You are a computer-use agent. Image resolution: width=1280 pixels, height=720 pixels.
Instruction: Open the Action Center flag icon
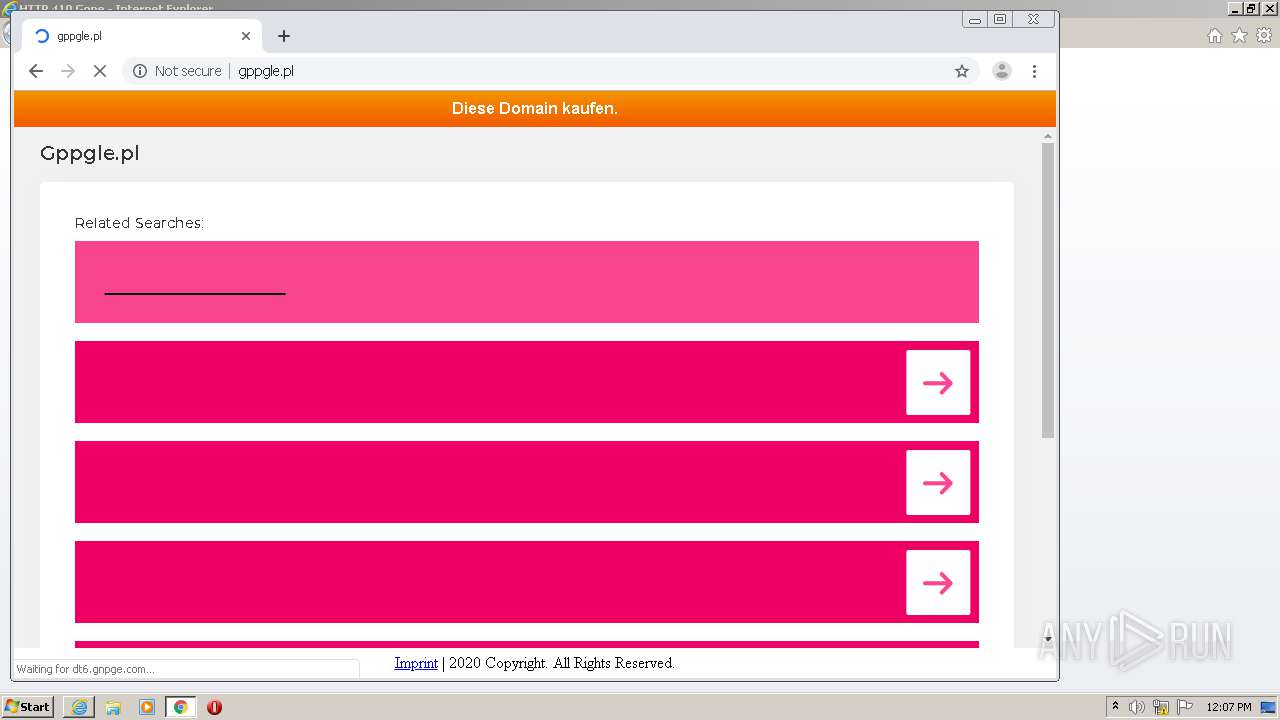[x=1185, y=707]
